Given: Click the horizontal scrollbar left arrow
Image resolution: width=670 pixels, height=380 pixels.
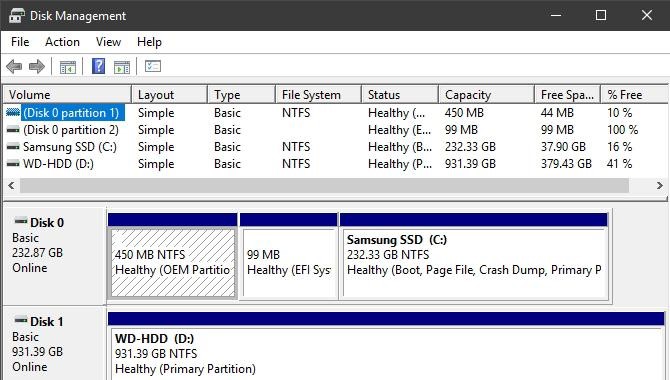Looking at the screenshot, I should [12, 186].
